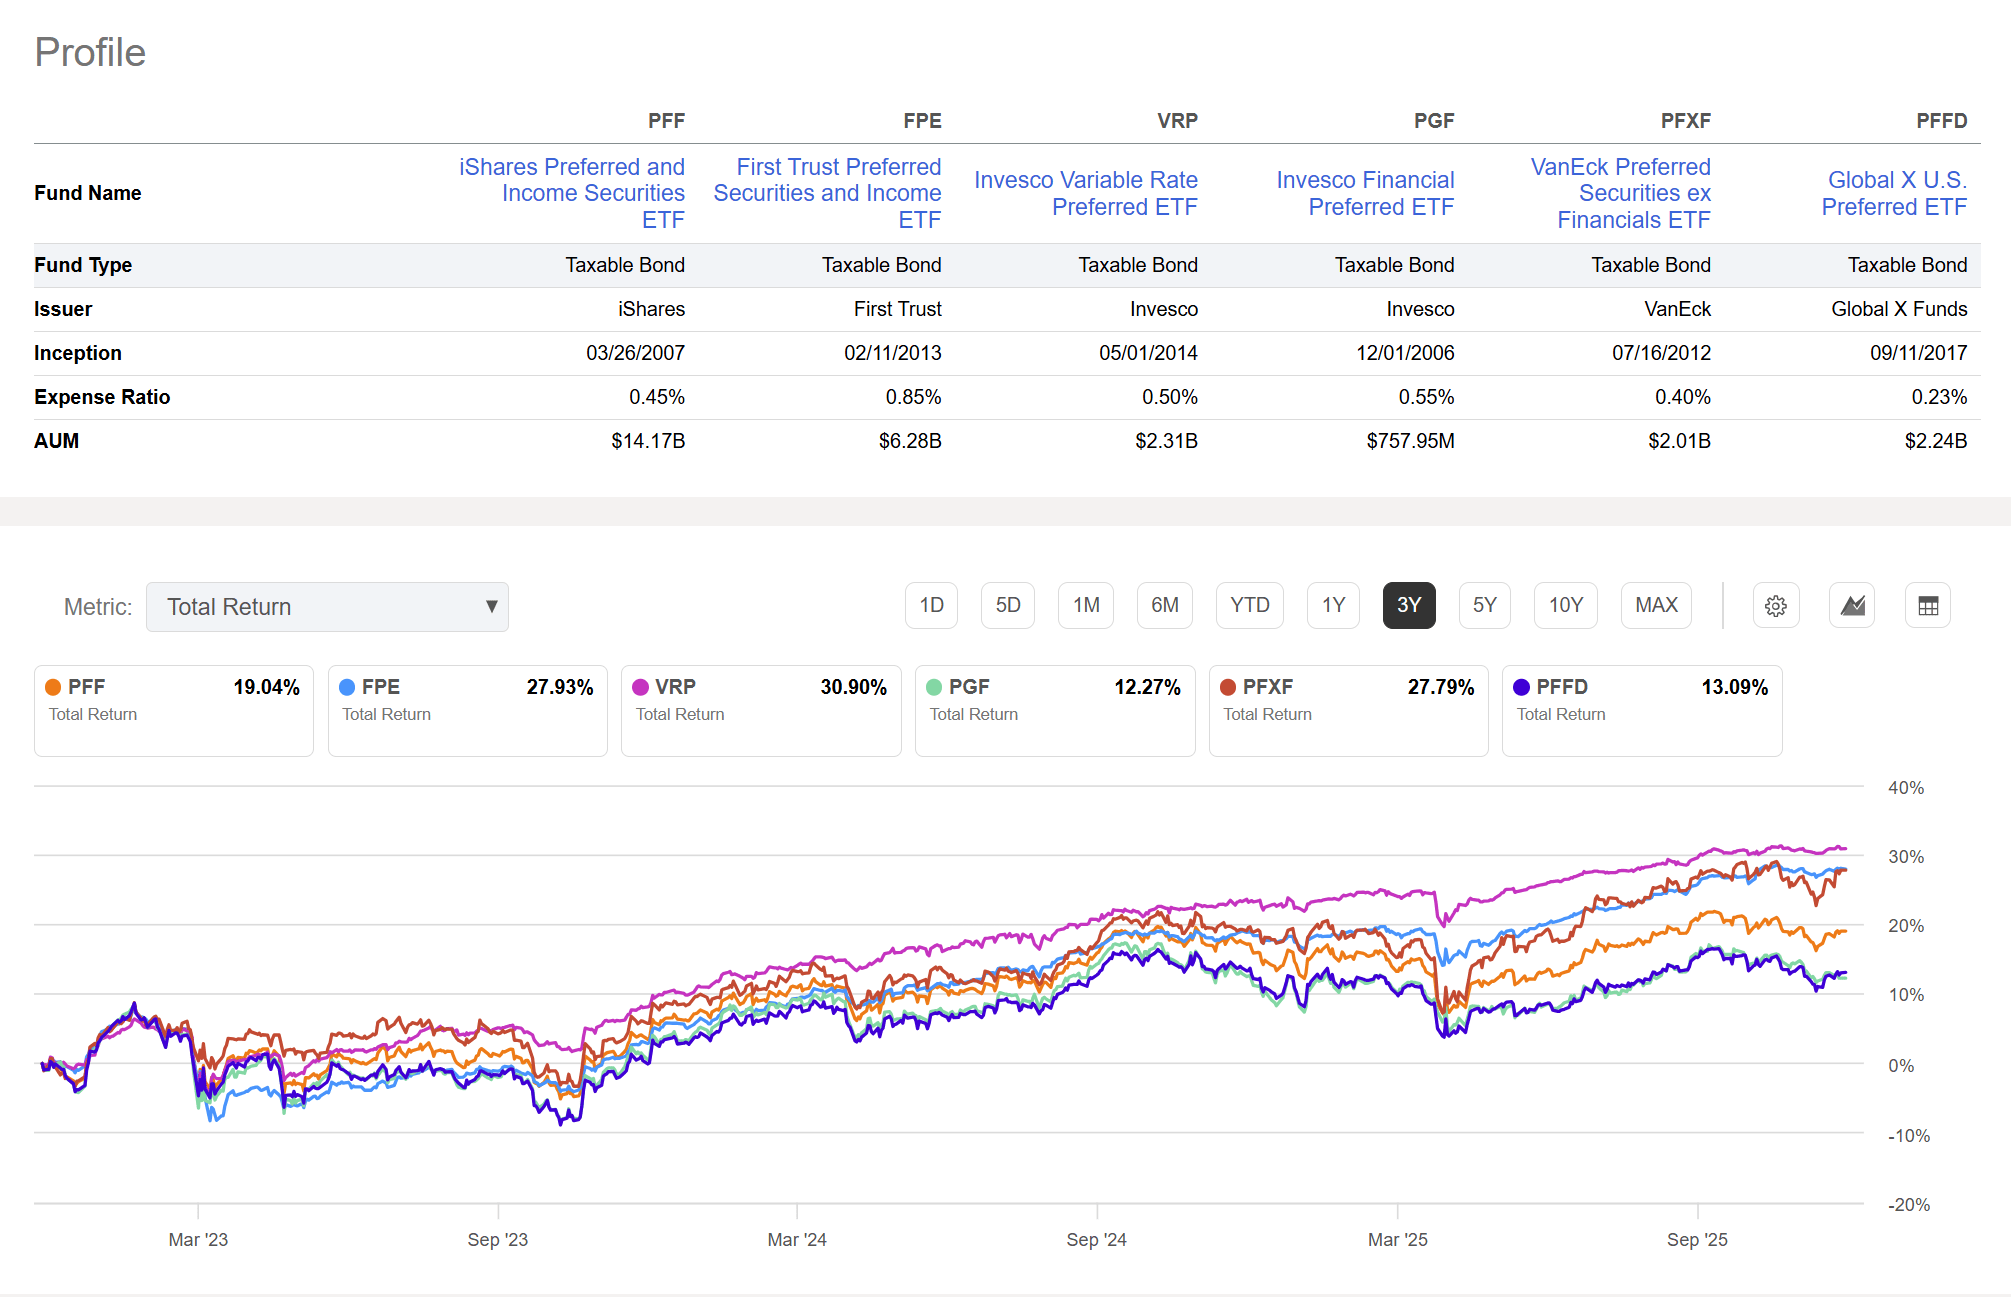This screenshot has height=1297, width=2011.
Task: Select the 5D time range
Action: point(1008,606)
